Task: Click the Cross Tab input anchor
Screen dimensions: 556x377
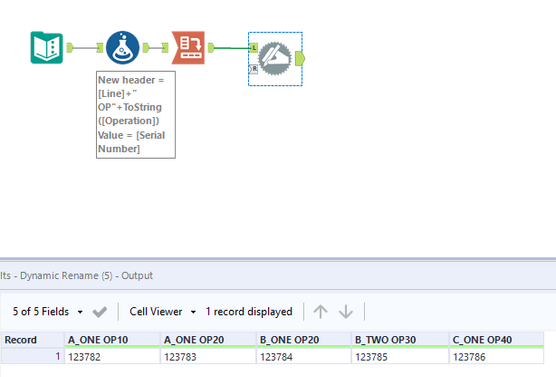Action: point(165,48)
